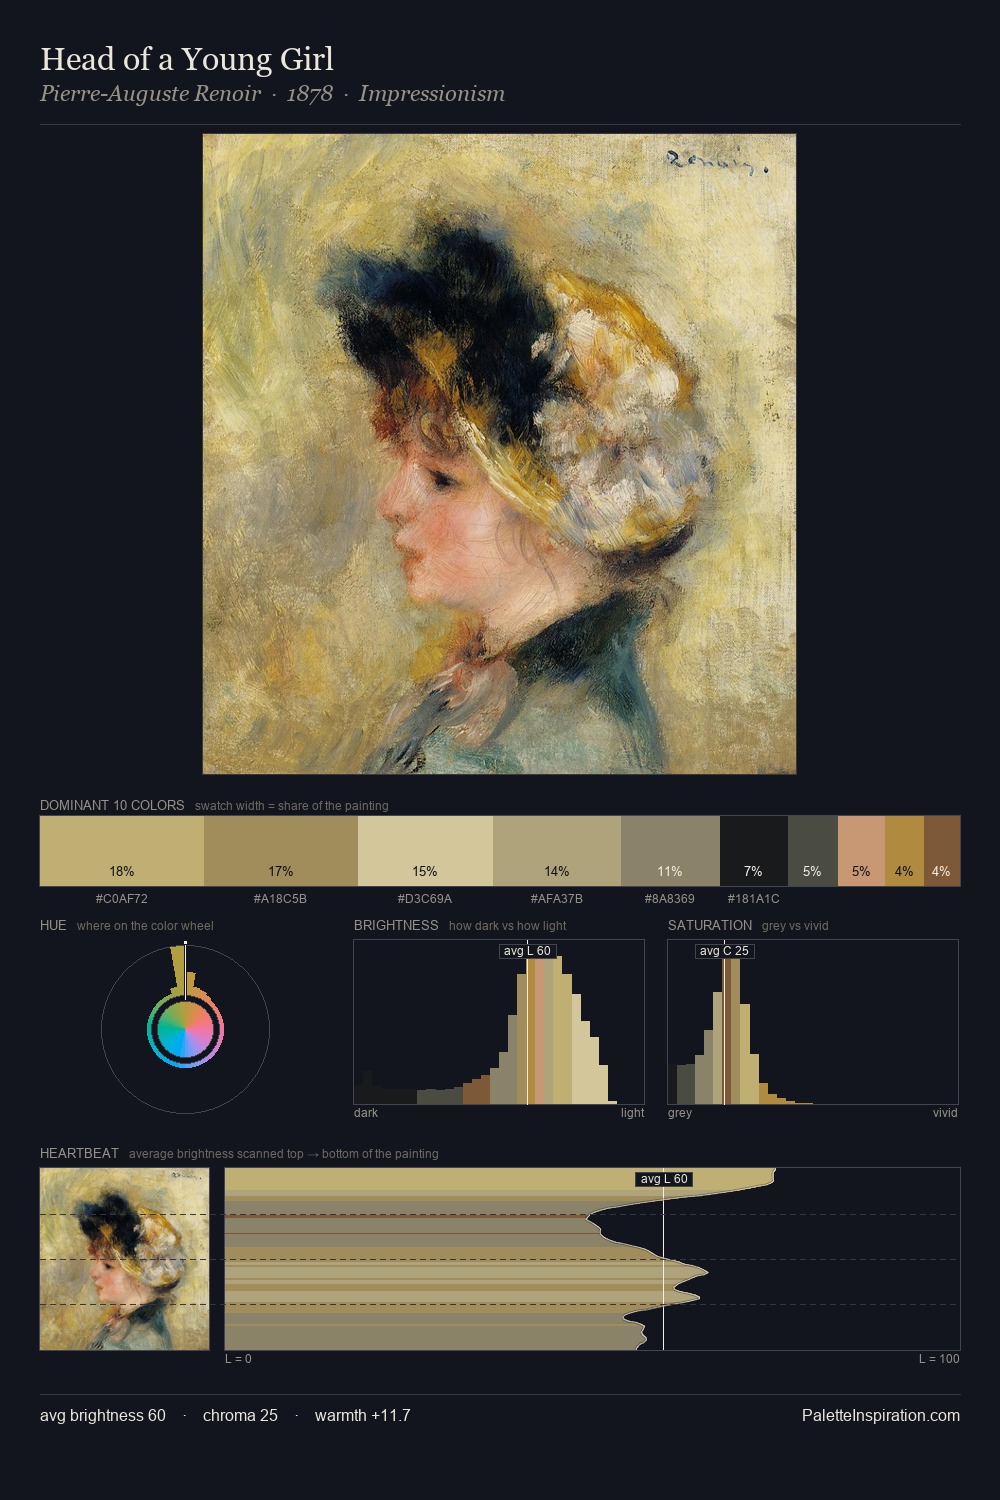The image size is (1000, 1500).
Task: Click the hex code #AFA37B text
Action: pyautogui.click(x=557, y=899)
